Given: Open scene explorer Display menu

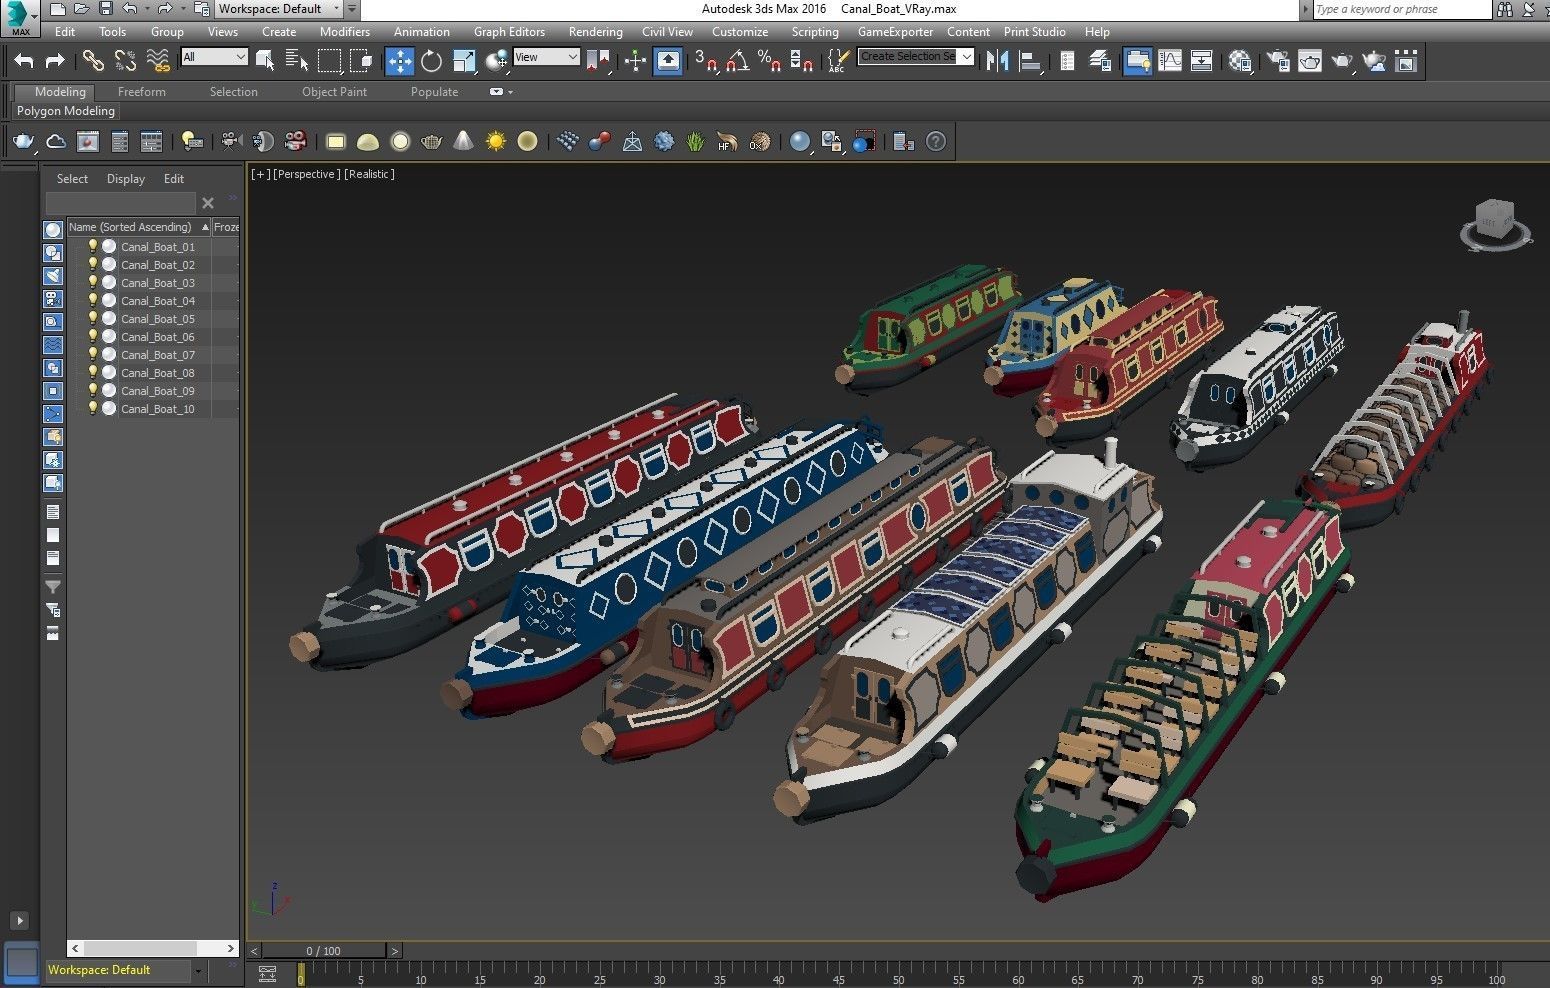Looking at the screenshot, I should (x=126, y=179).
